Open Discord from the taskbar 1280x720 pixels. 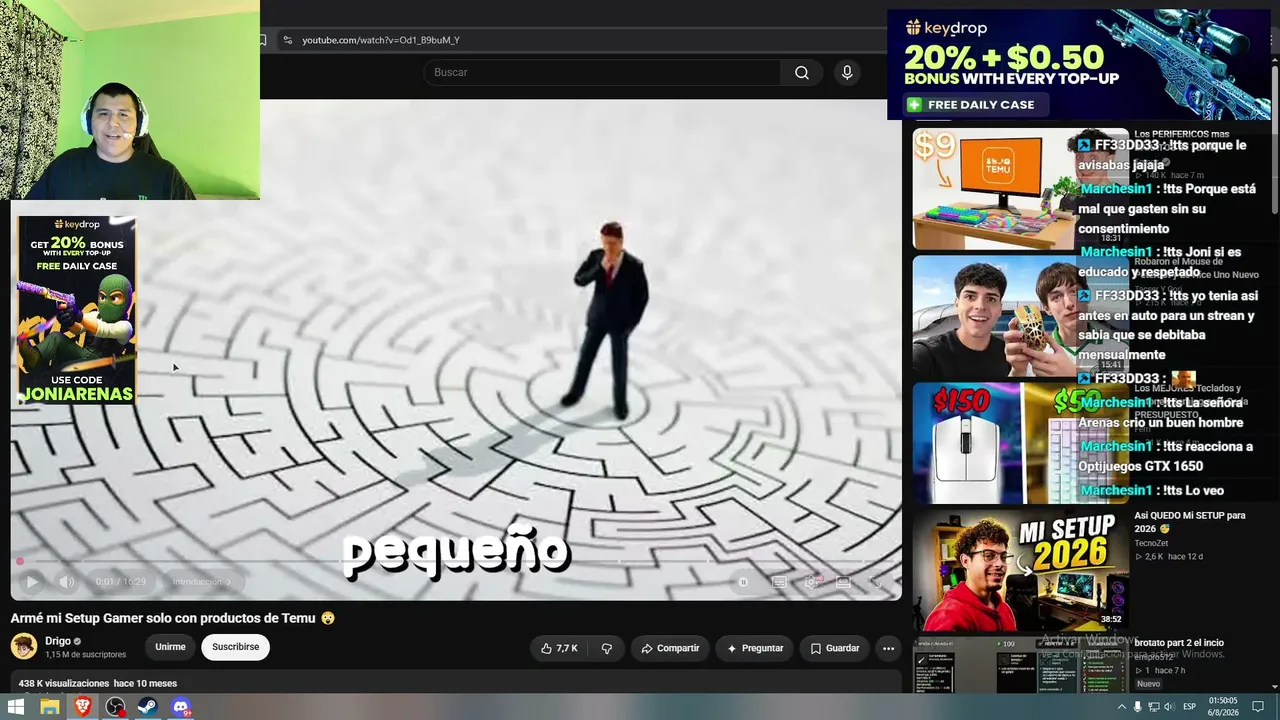(181, 707)
